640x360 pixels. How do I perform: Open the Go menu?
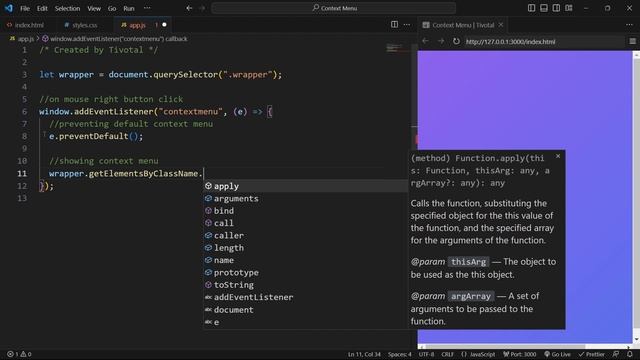click(x=112, y=8)
